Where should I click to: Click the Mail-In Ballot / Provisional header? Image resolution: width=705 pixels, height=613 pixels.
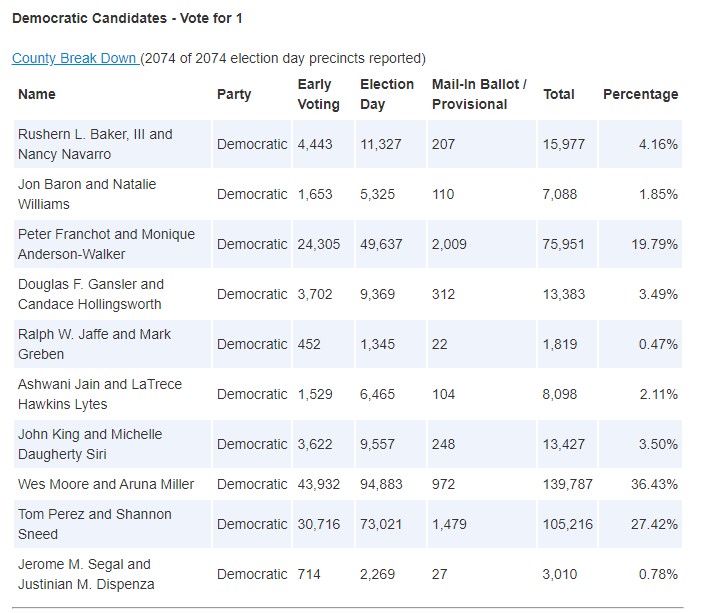click(x=479, y=94)
